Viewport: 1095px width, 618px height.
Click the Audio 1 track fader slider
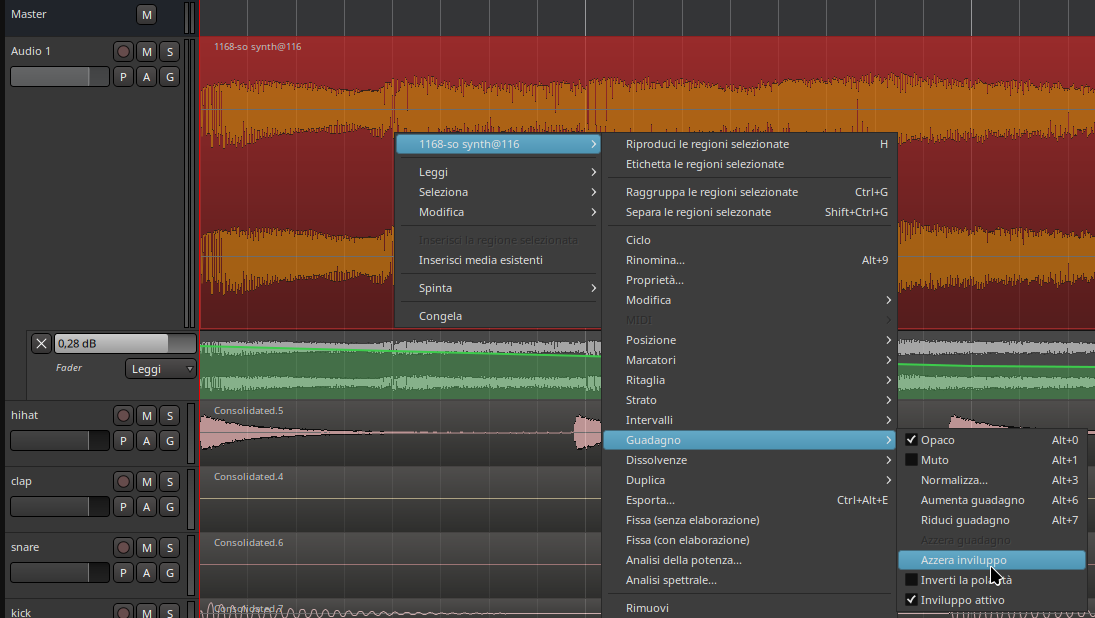coord(60,77)
